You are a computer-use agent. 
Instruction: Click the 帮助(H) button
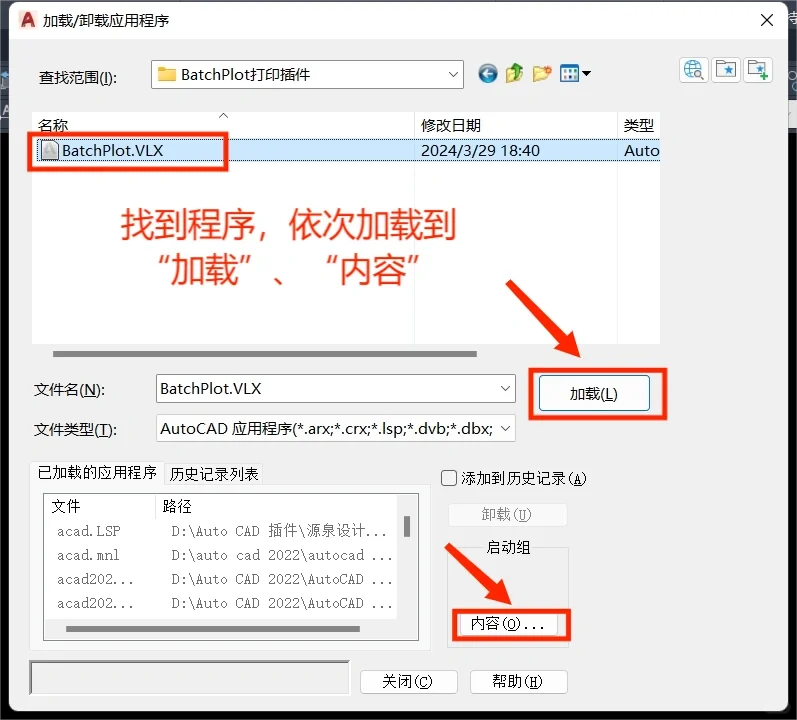518,681
